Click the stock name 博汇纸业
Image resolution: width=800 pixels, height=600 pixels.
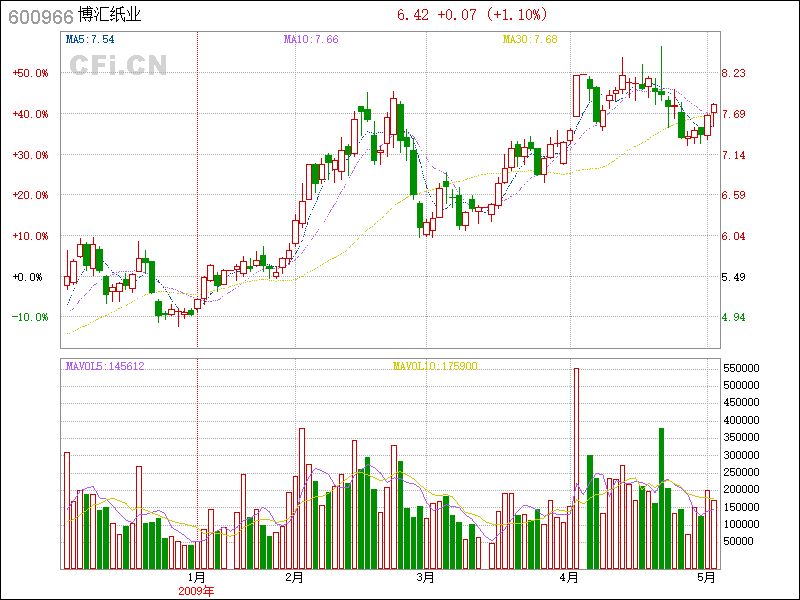click(x=108, y=15)
